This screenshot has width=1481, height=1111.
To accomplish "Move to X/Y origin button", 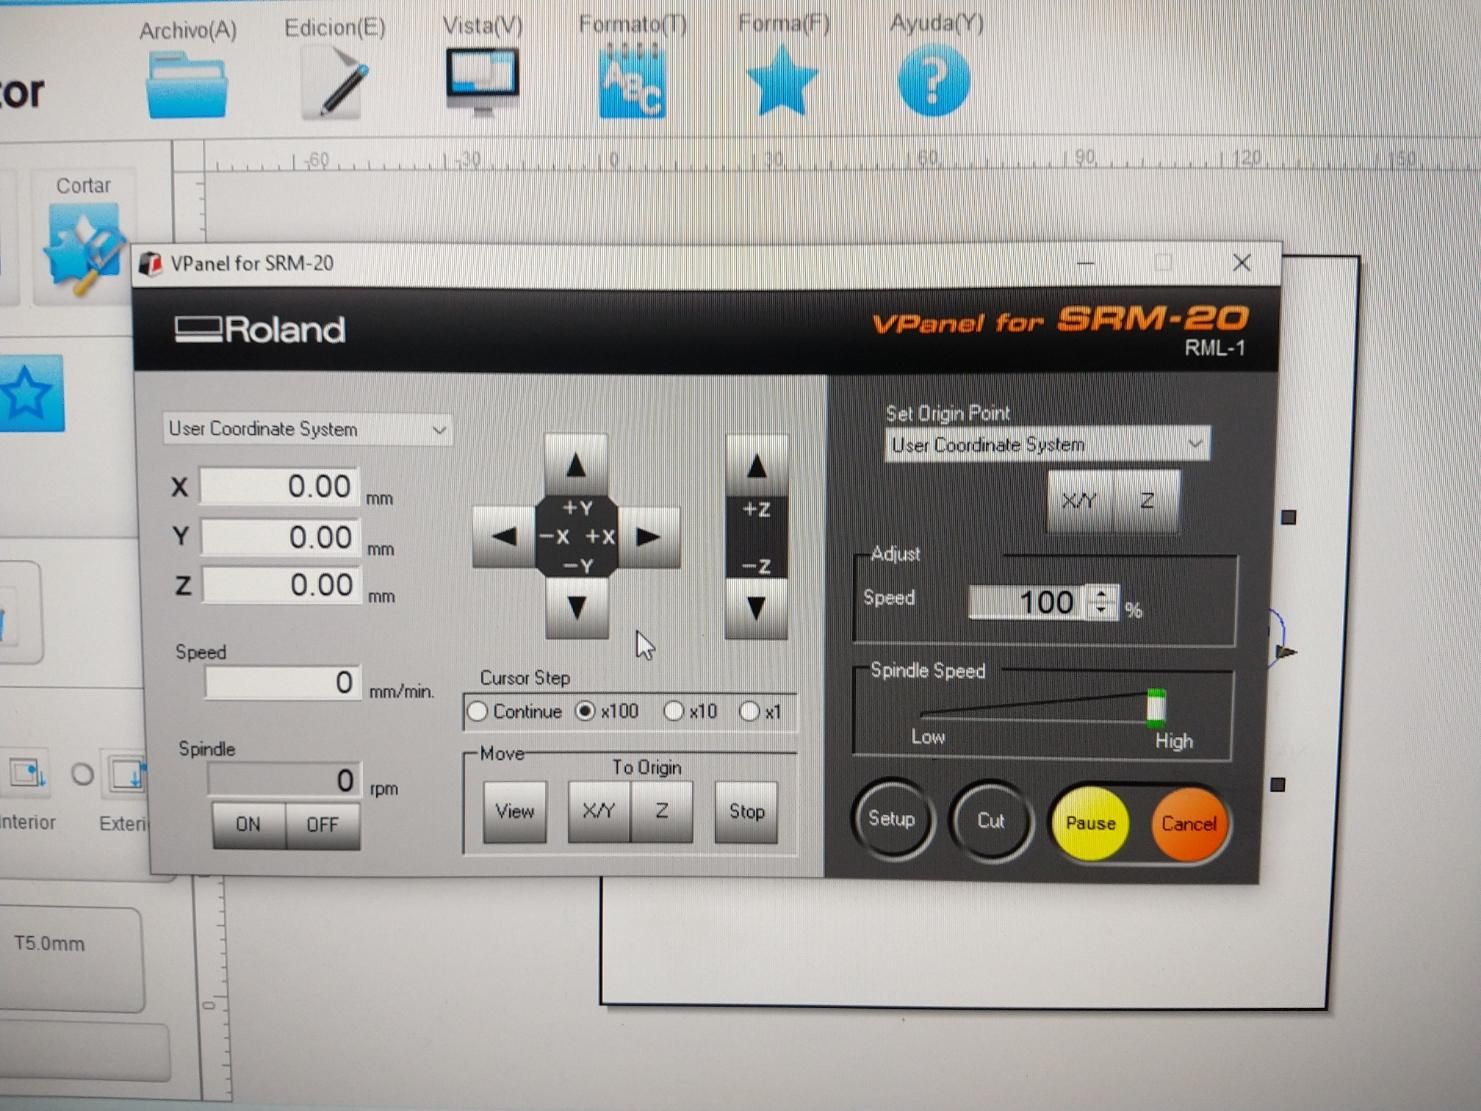I will pos(599,811).
